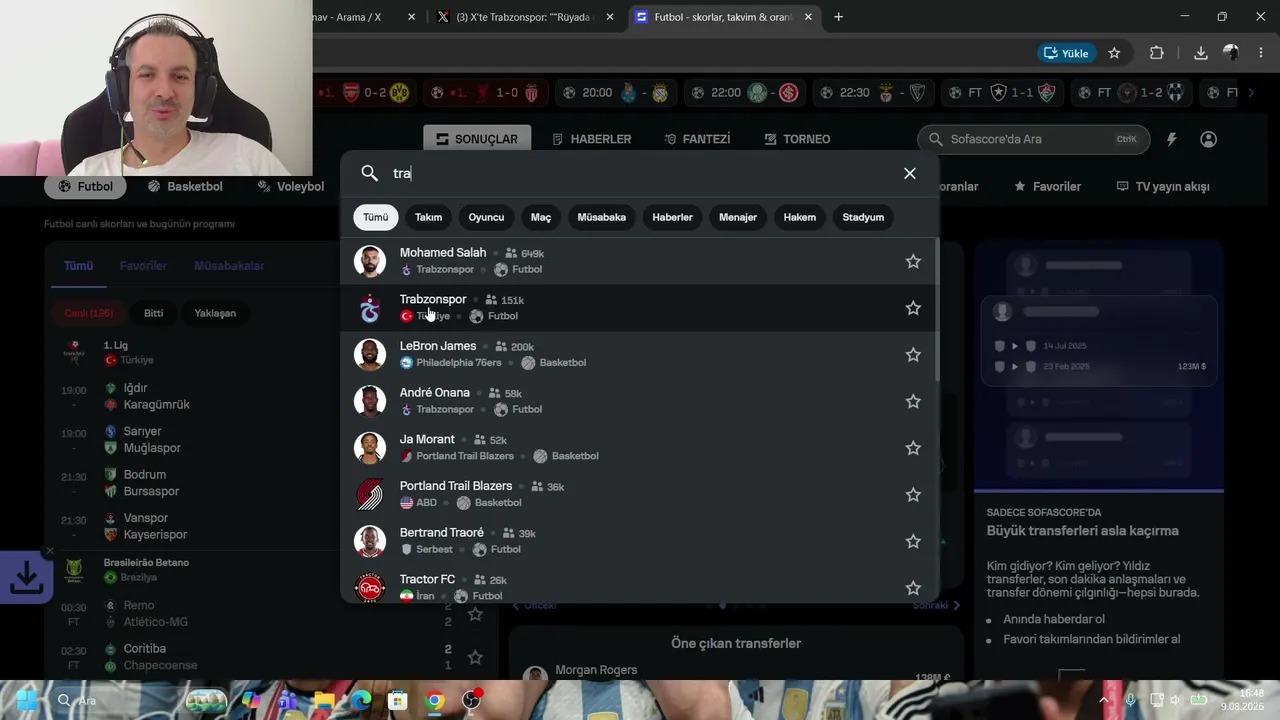Viewport: 1280px width, 720px height.
Task: Click the search field containing 'tra'
Action: [640, 173]
